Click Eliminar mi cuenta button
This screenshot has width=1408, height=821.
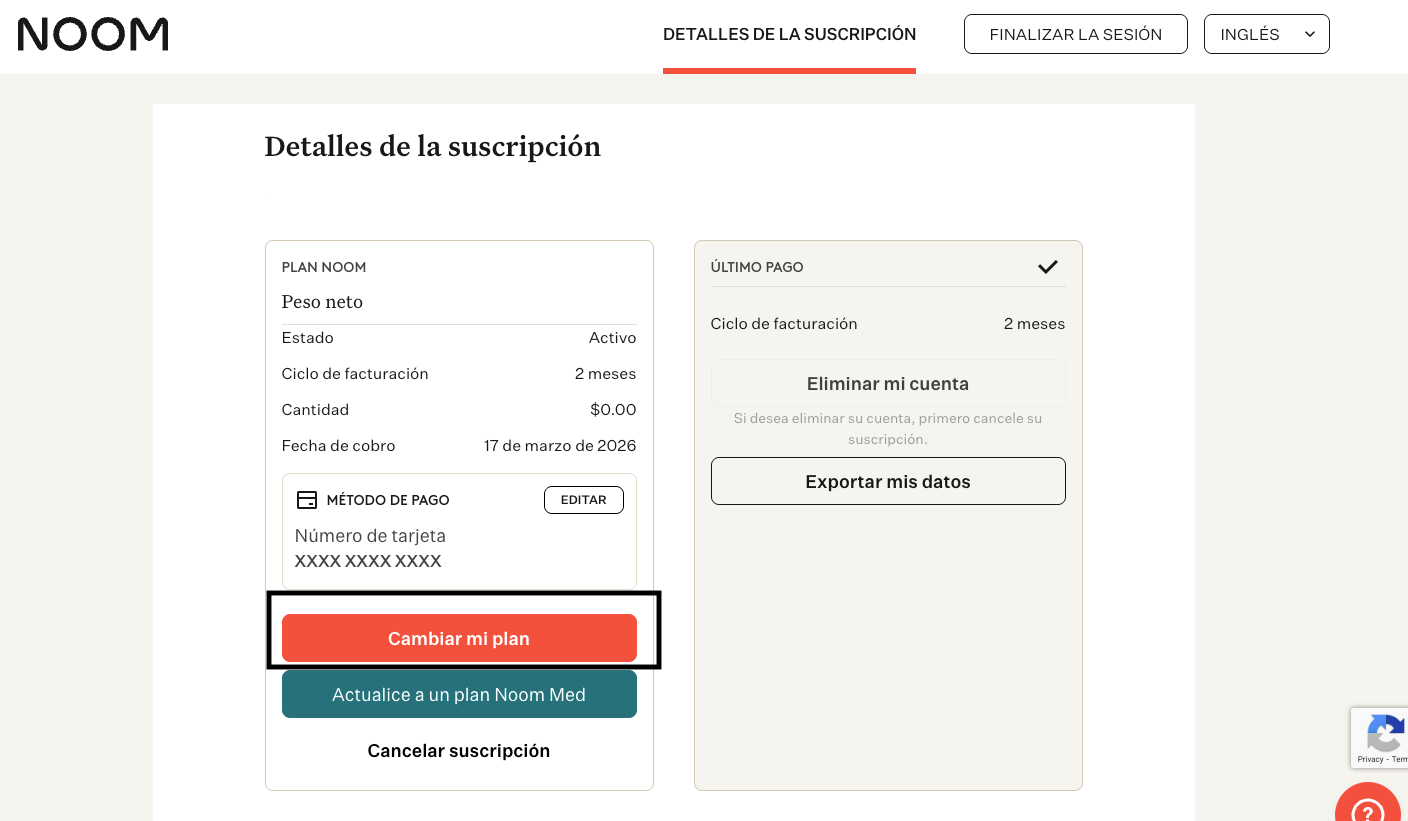pos(888,384)
